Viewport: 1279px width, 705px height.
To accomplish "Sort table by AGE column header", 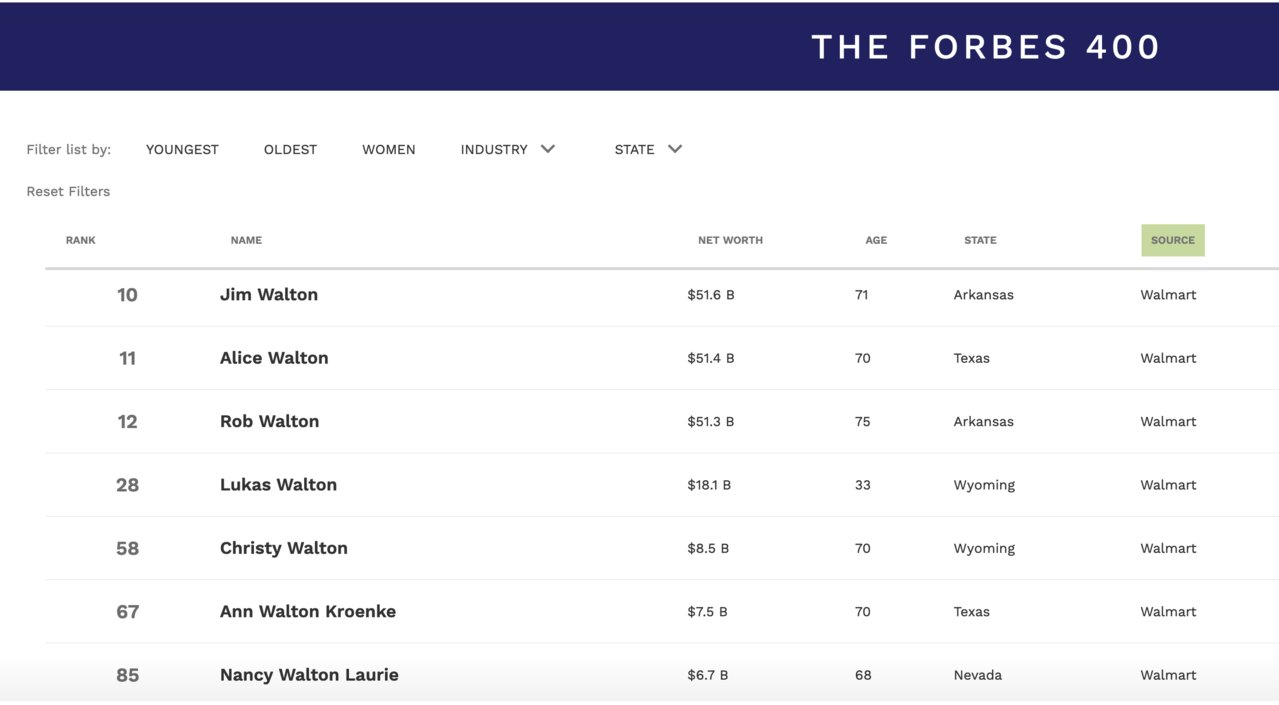I will coord(876,240).
